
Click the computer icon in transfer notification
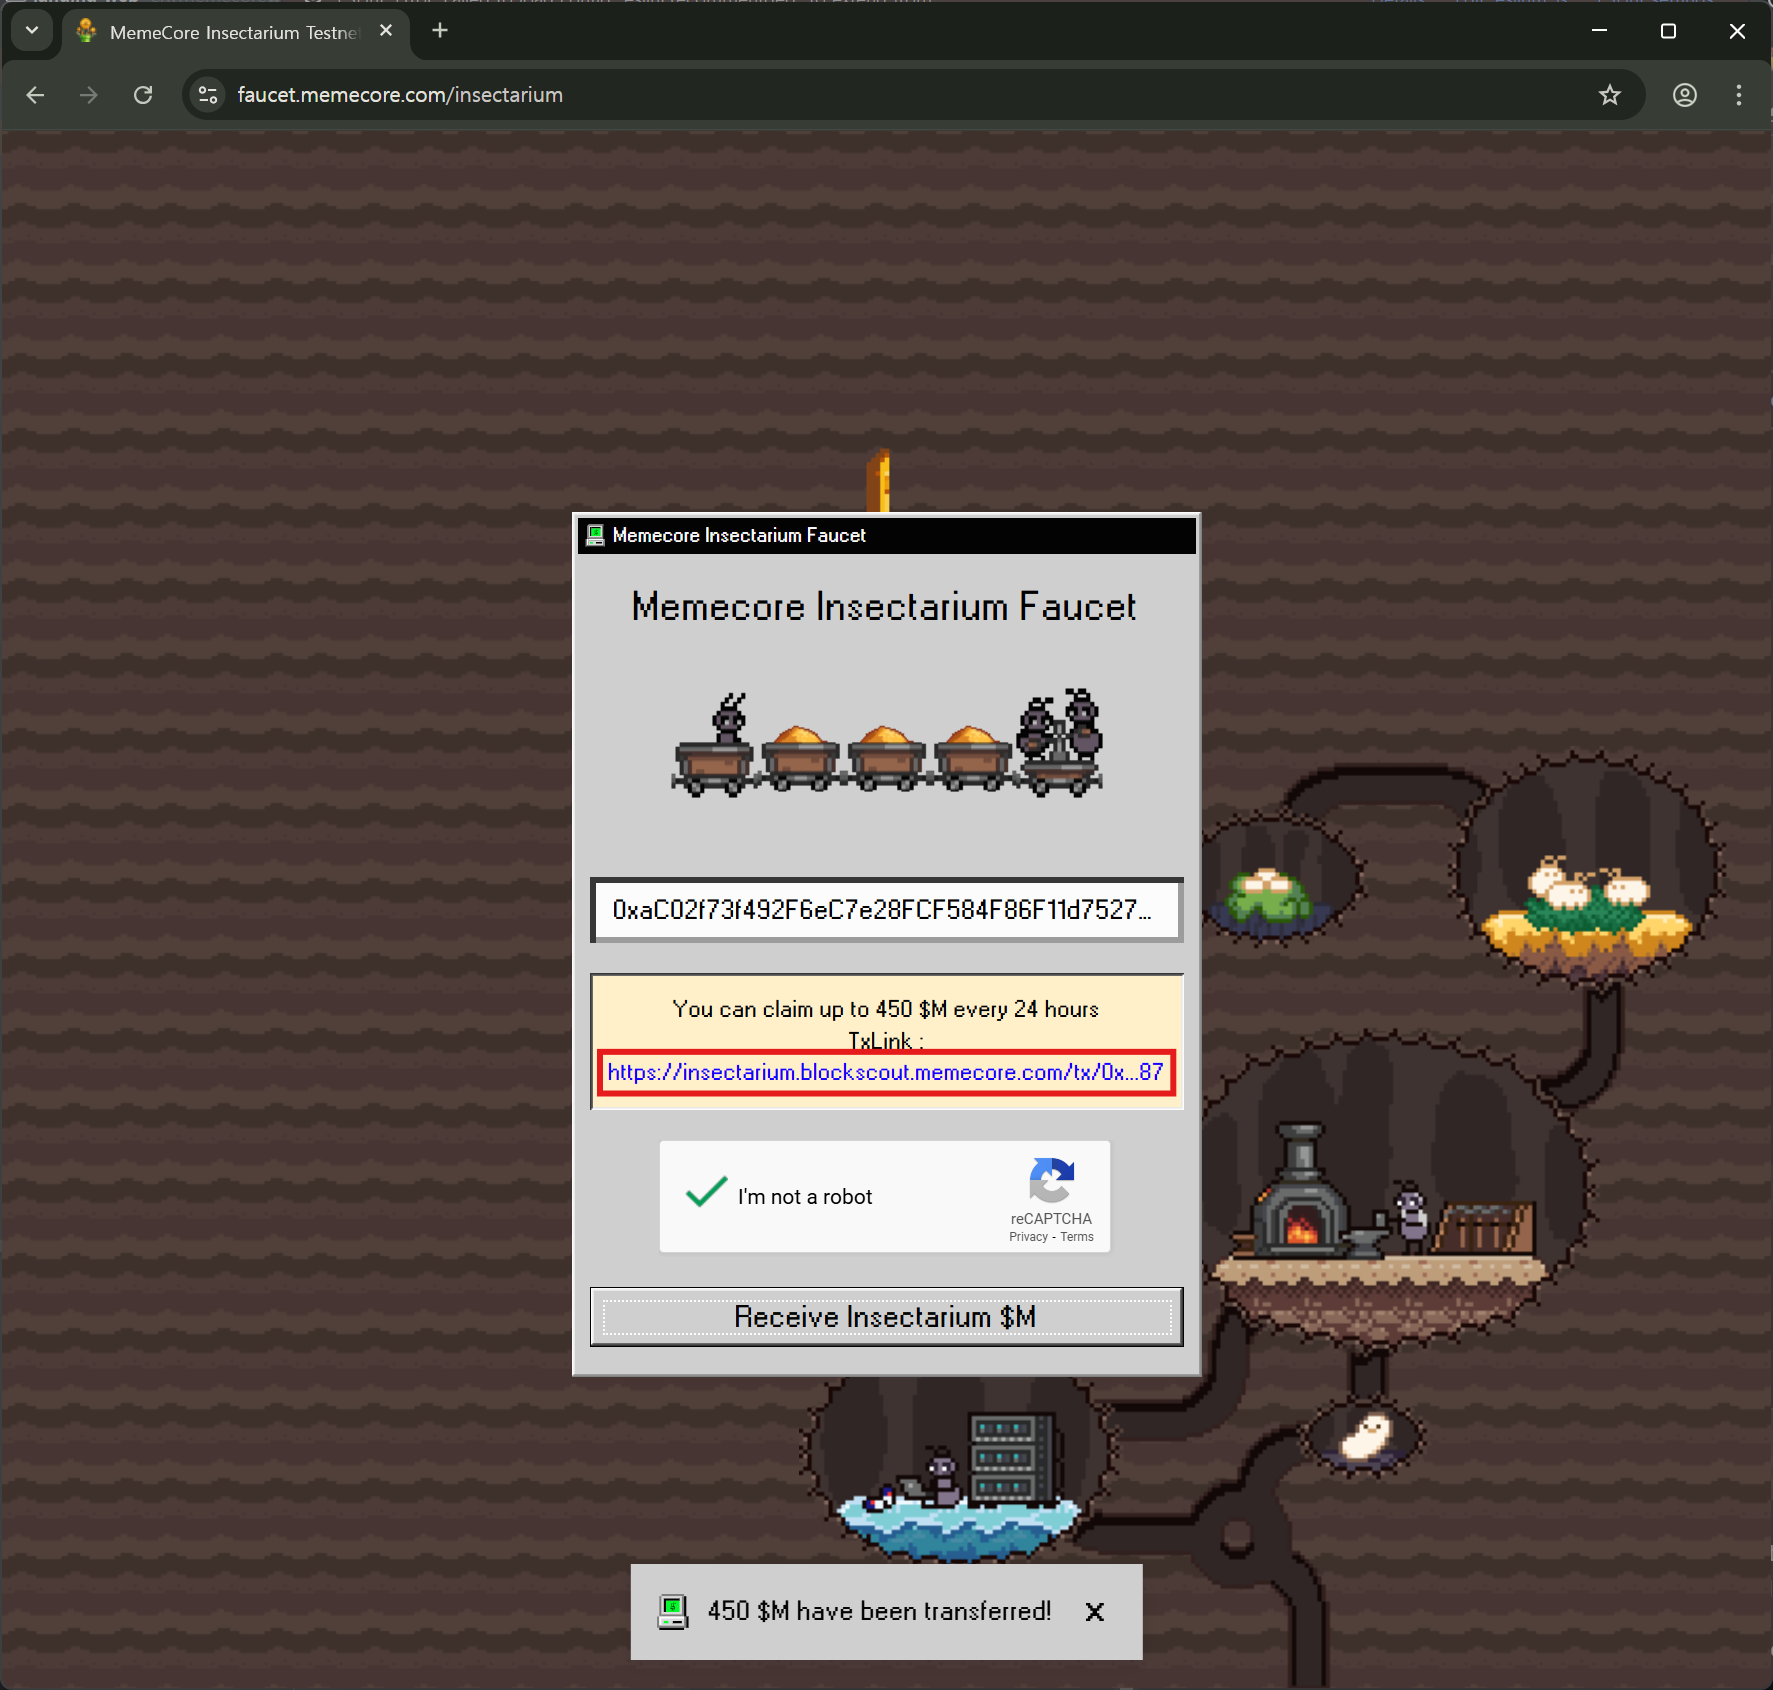point(673,1611)
